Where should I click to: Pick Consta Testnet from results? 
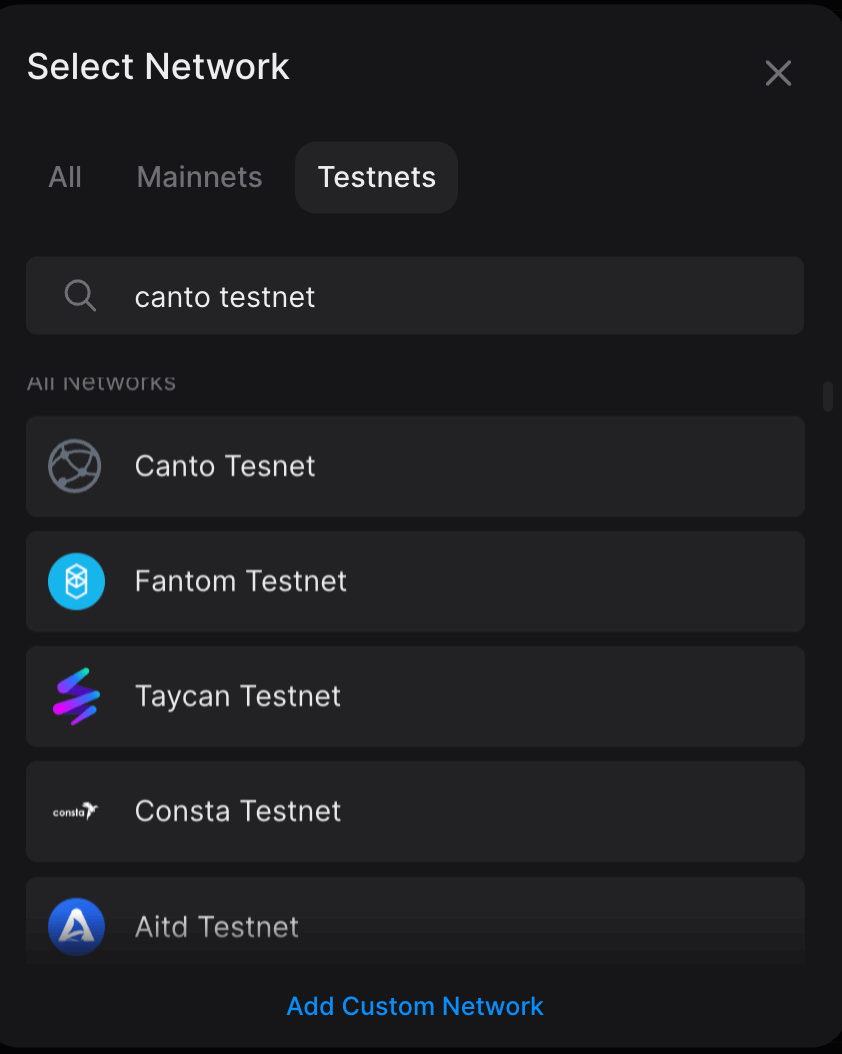tap(415, 811)
